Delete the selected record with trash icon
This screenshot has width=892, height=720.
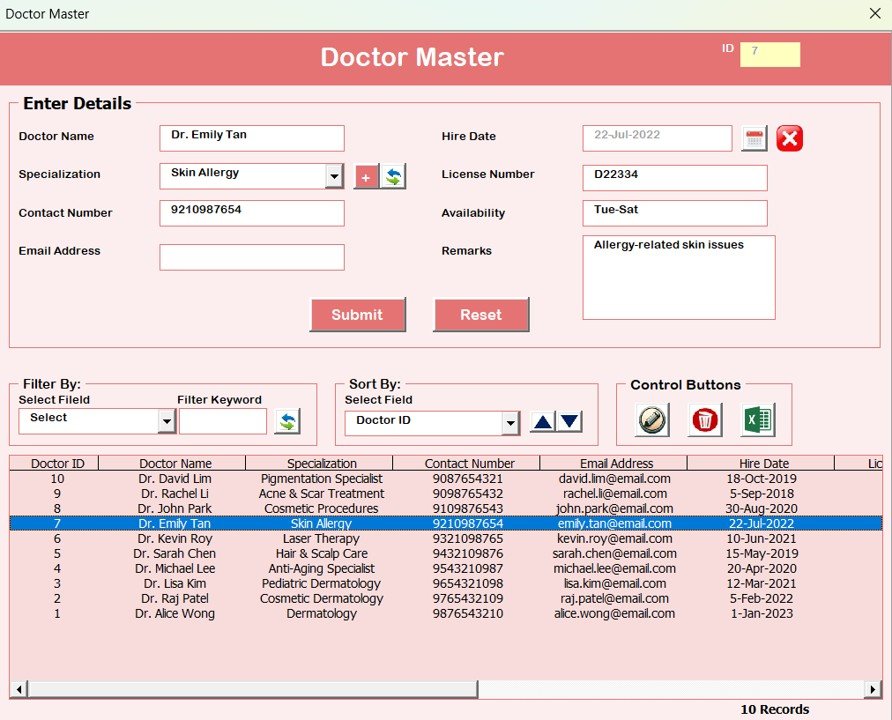(705, 420)
